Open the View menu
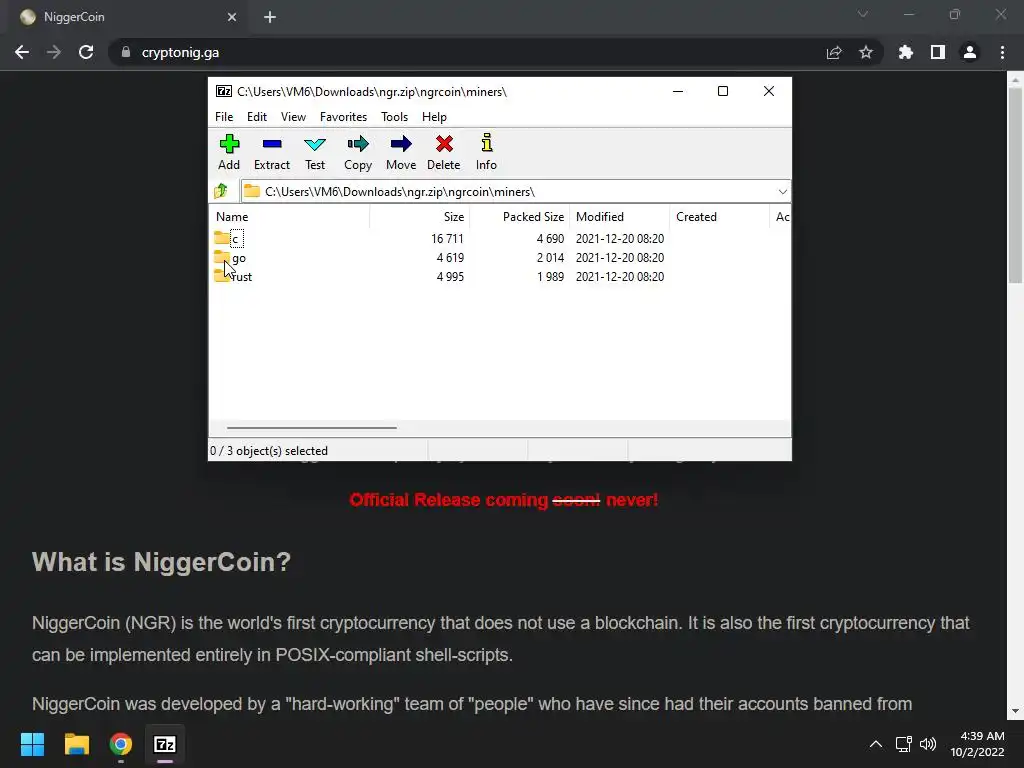 click(293, 117)
